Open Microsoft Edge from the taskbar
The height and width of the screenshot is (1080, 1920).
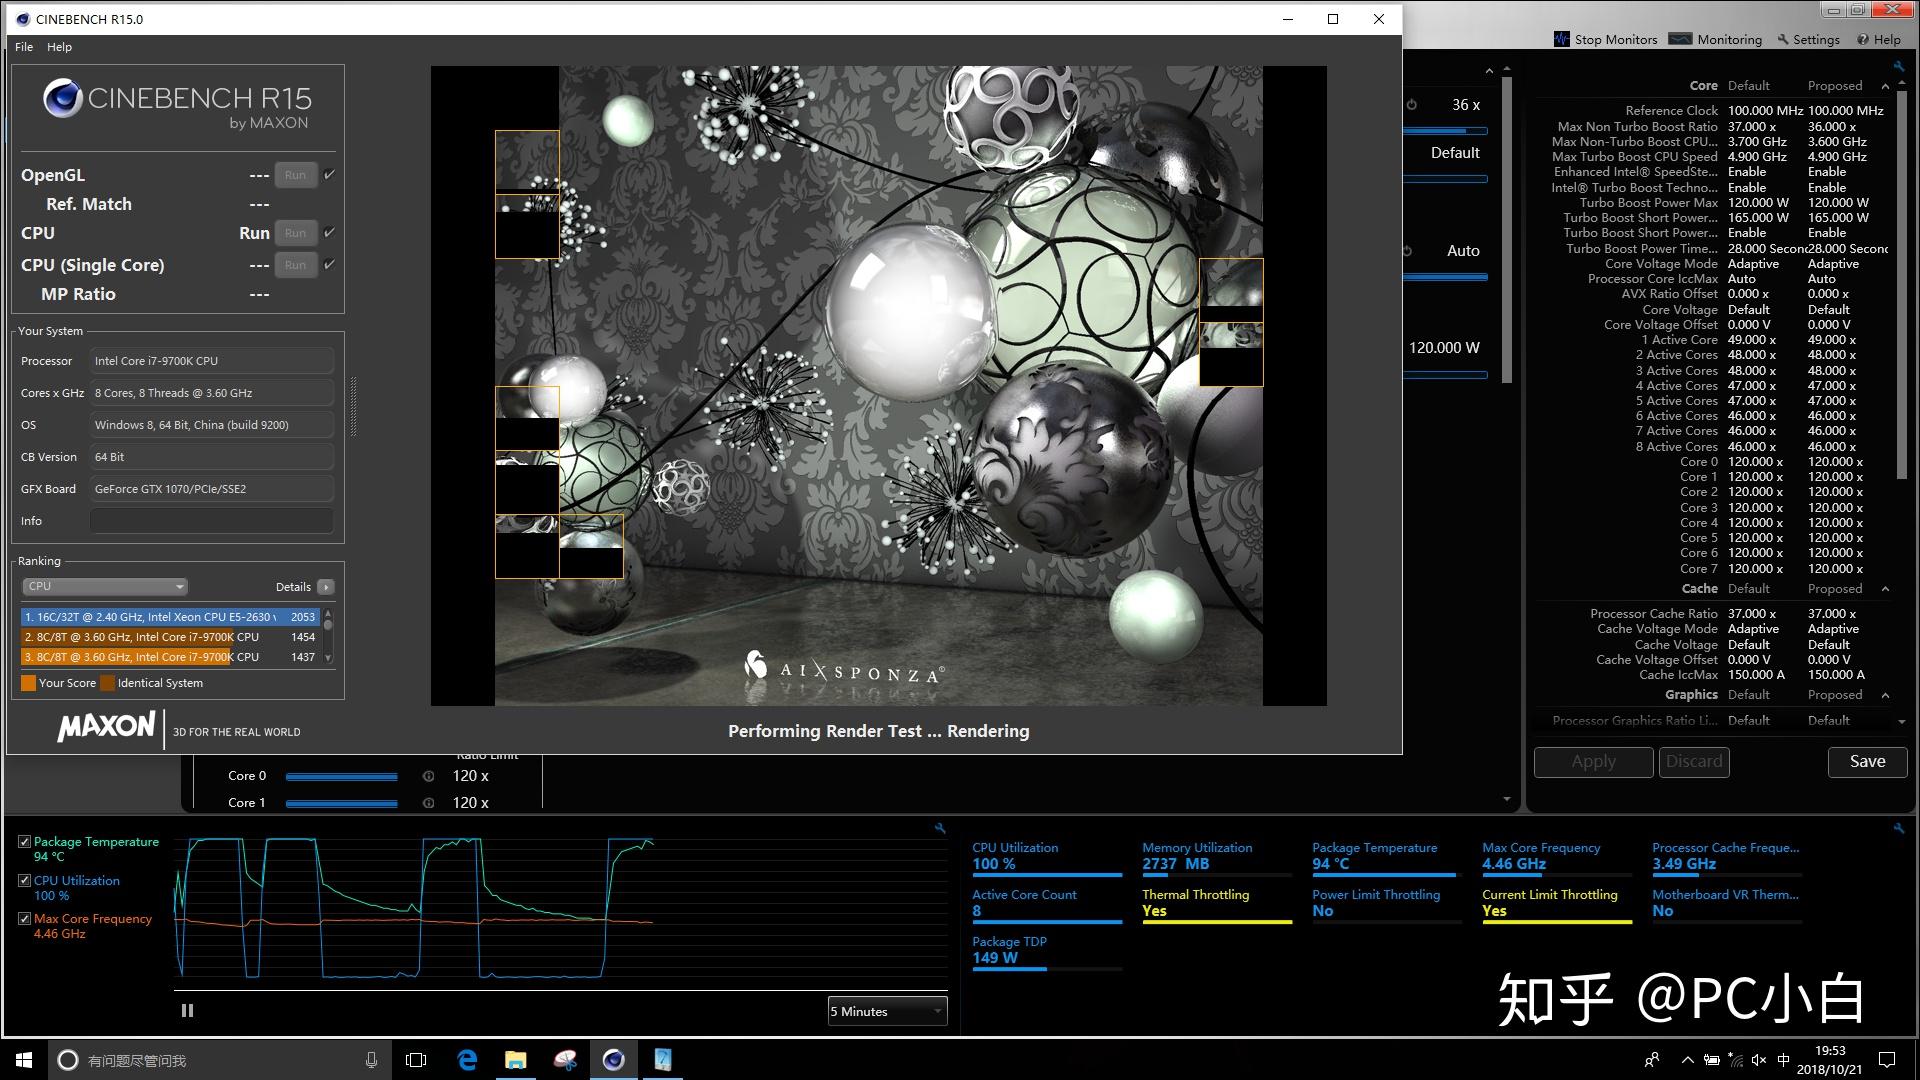point(467,1060)
